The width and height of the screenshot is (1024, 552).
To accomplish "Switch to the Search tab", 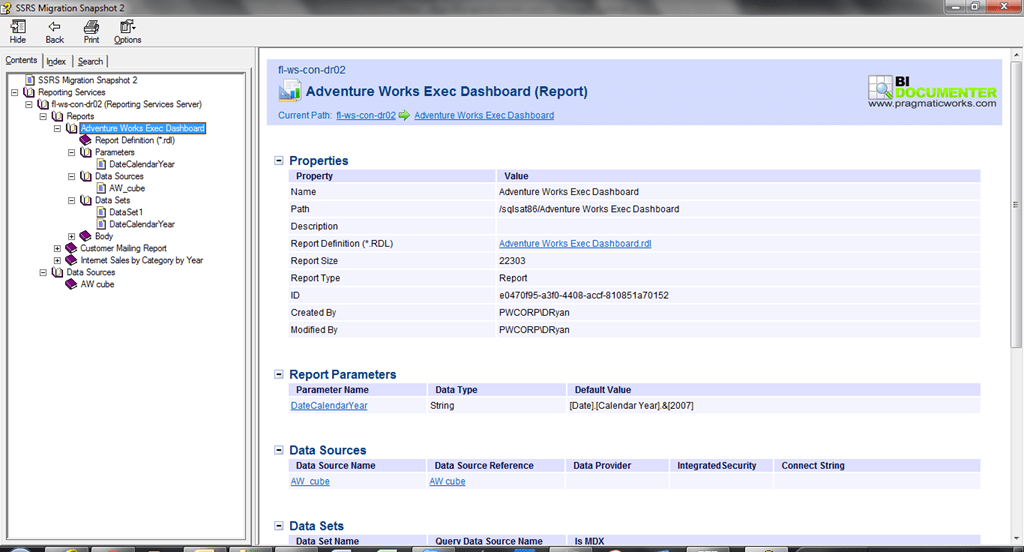I will (x=90, y=61).
